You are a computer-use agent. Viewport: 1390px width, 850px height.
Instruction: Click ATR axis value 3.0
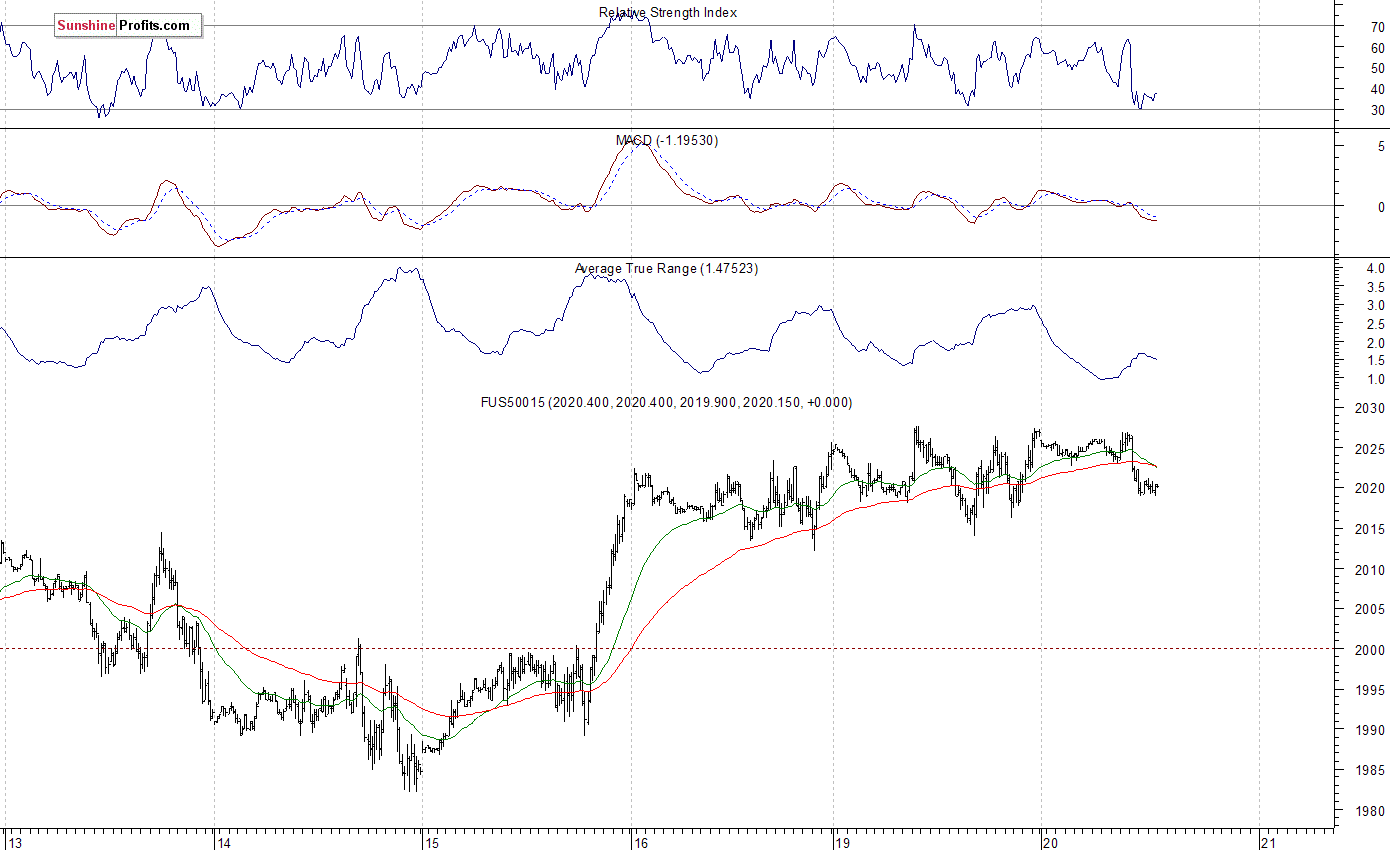point(1376,305)
